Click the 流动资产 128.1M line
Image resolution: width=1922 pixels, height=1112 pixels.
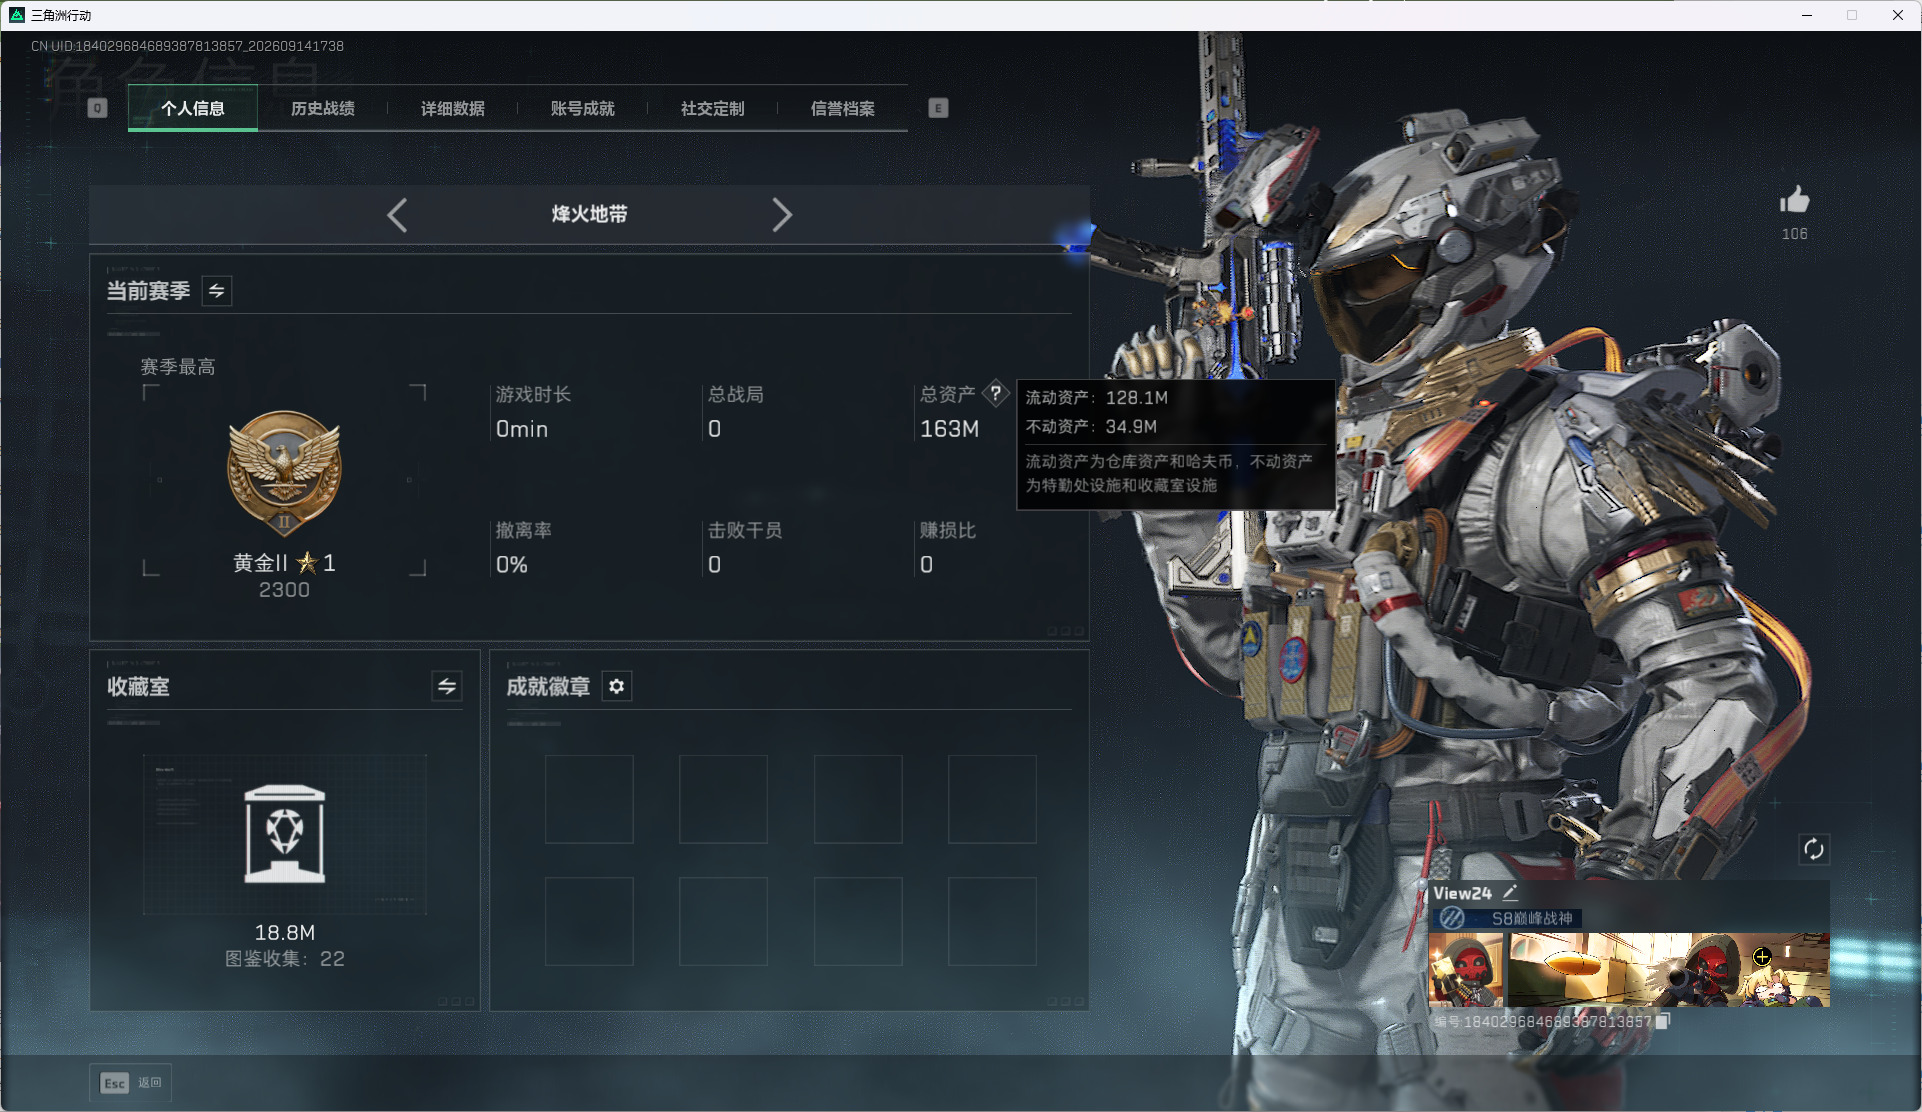1097,398
